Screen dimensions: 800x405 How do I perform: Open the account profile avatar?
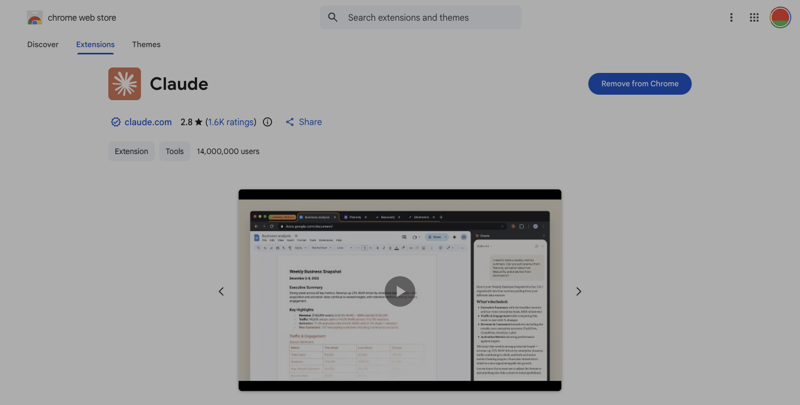(x=780, y=17)
